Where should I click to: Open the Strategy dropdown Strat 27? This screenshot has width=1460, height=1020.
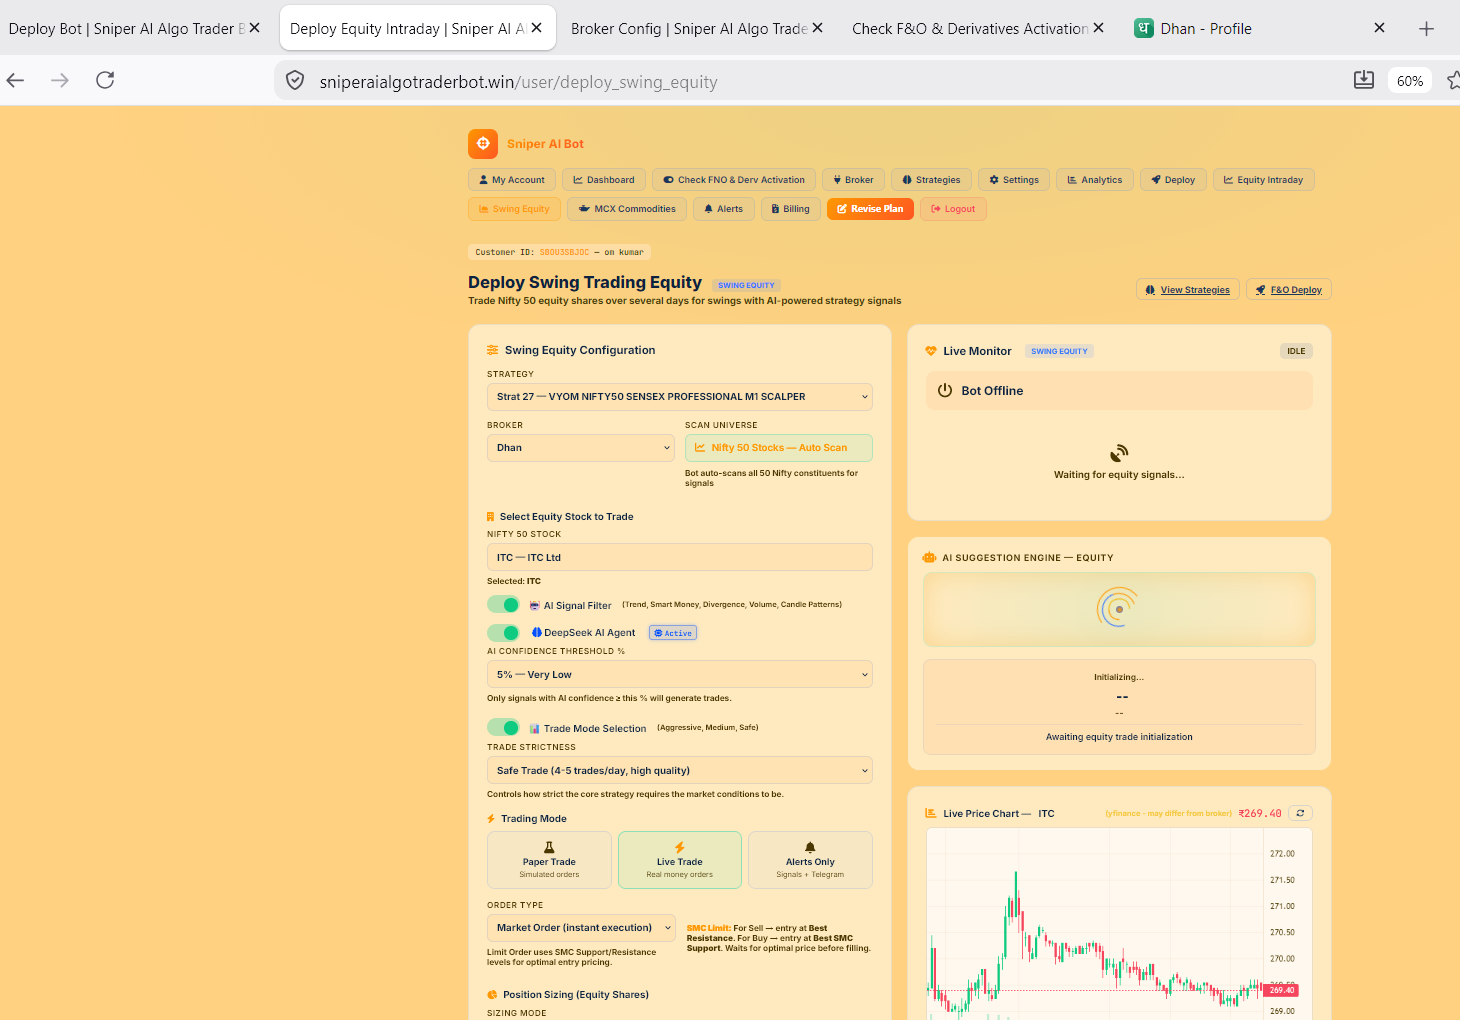[680, 397]
